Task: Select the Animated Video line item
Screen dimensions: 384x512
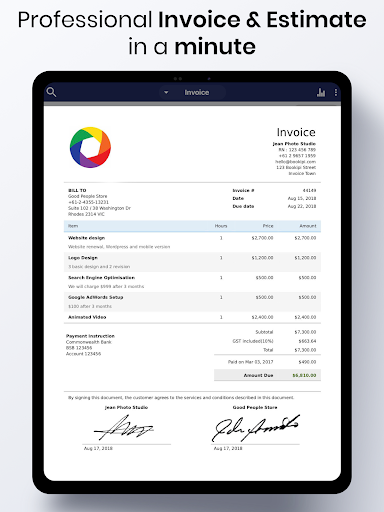Action: [x=192, y=317]
